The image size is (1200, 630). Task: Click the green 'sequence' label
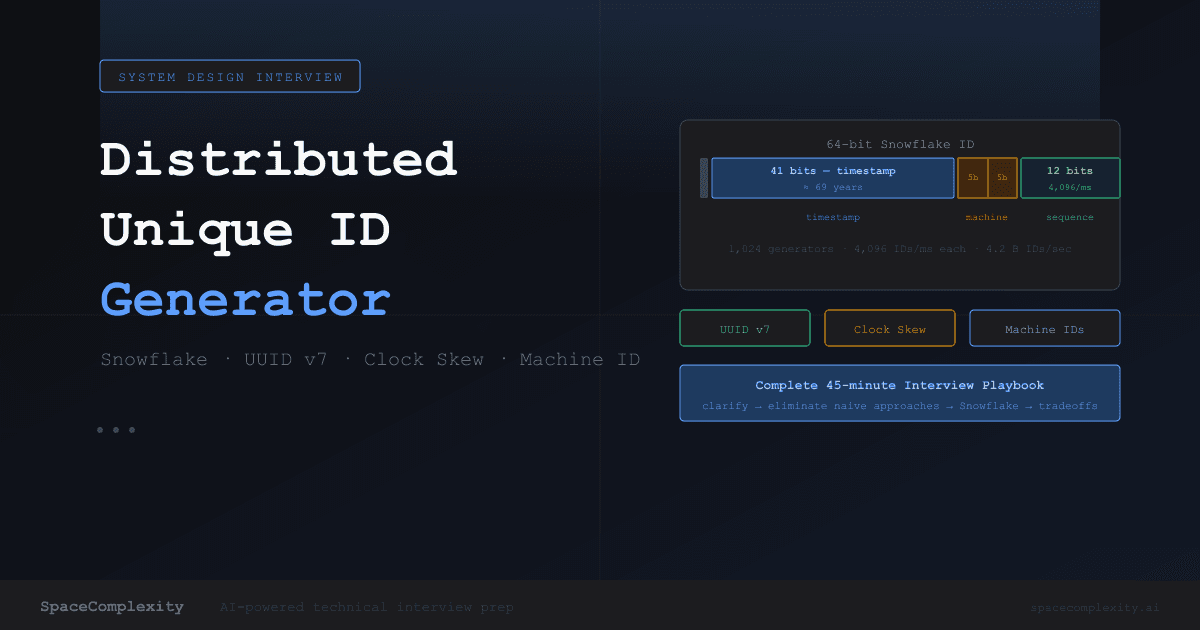pyautogui.click(x=1070, y=217)
